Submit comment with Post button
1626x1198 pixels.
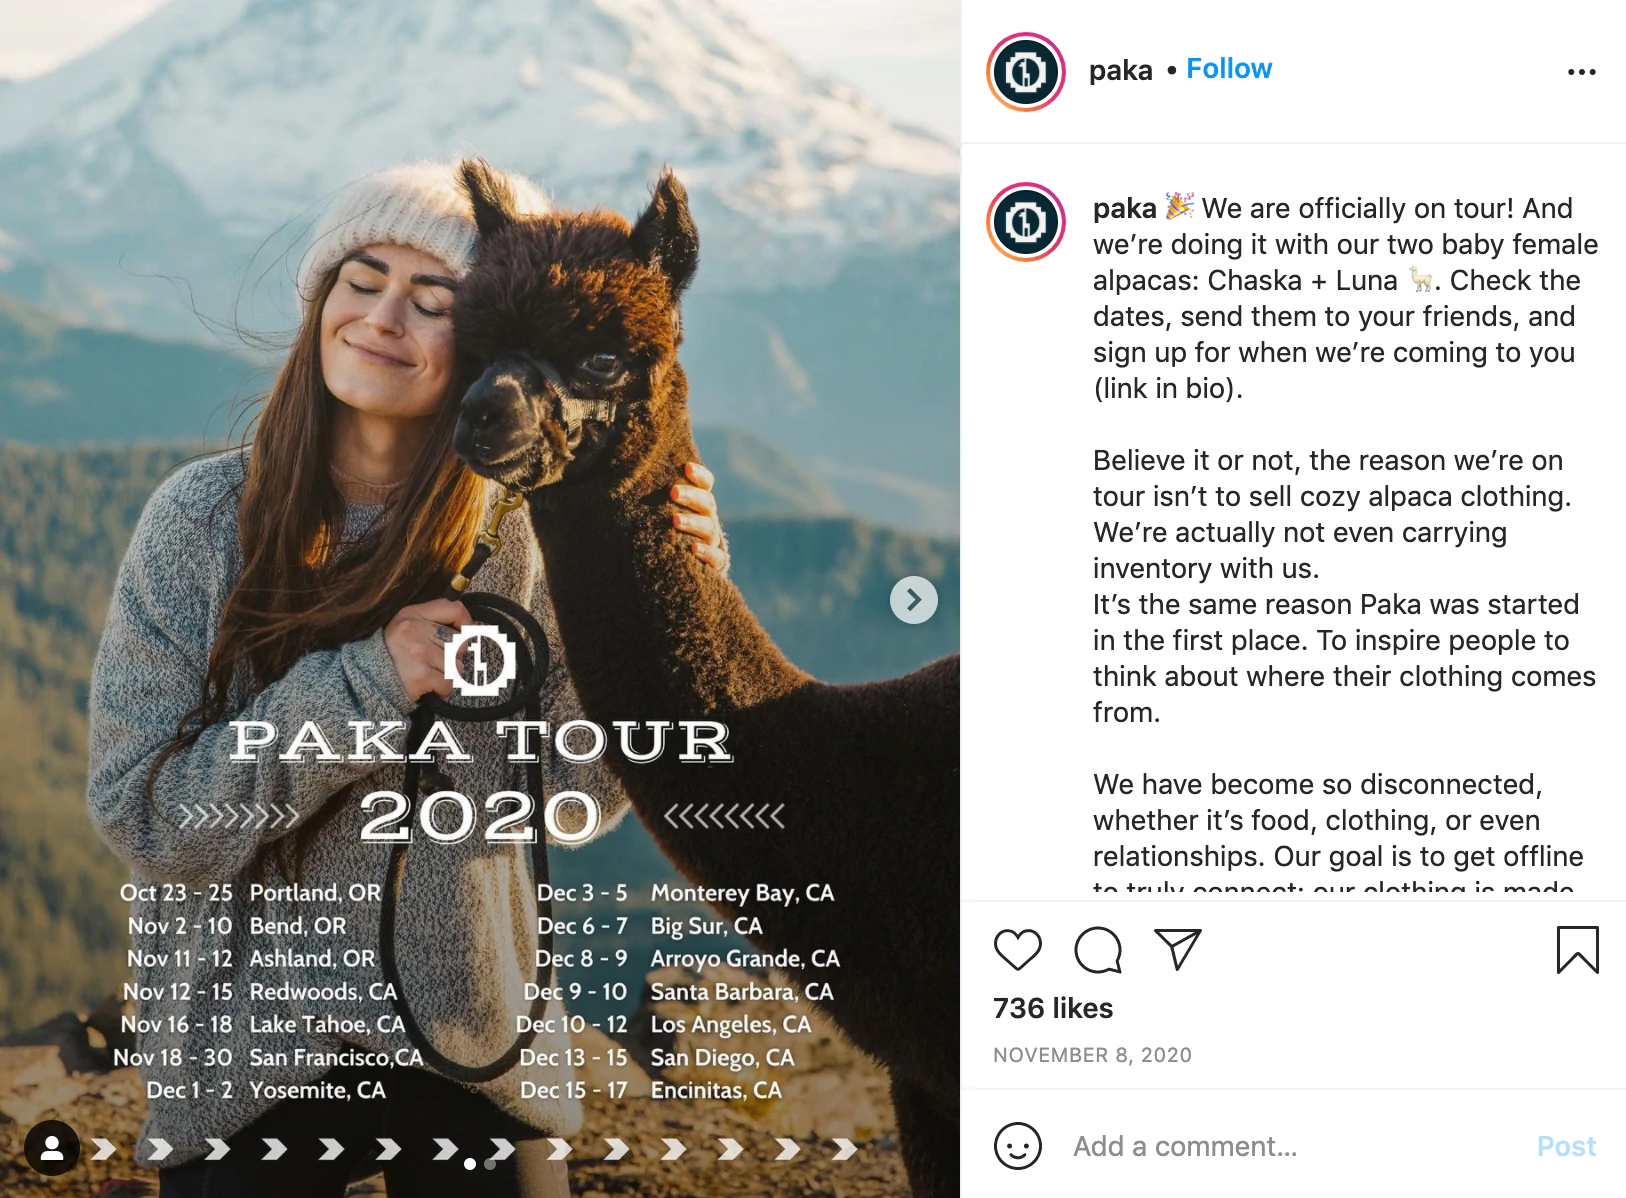coord(1566,1146)
